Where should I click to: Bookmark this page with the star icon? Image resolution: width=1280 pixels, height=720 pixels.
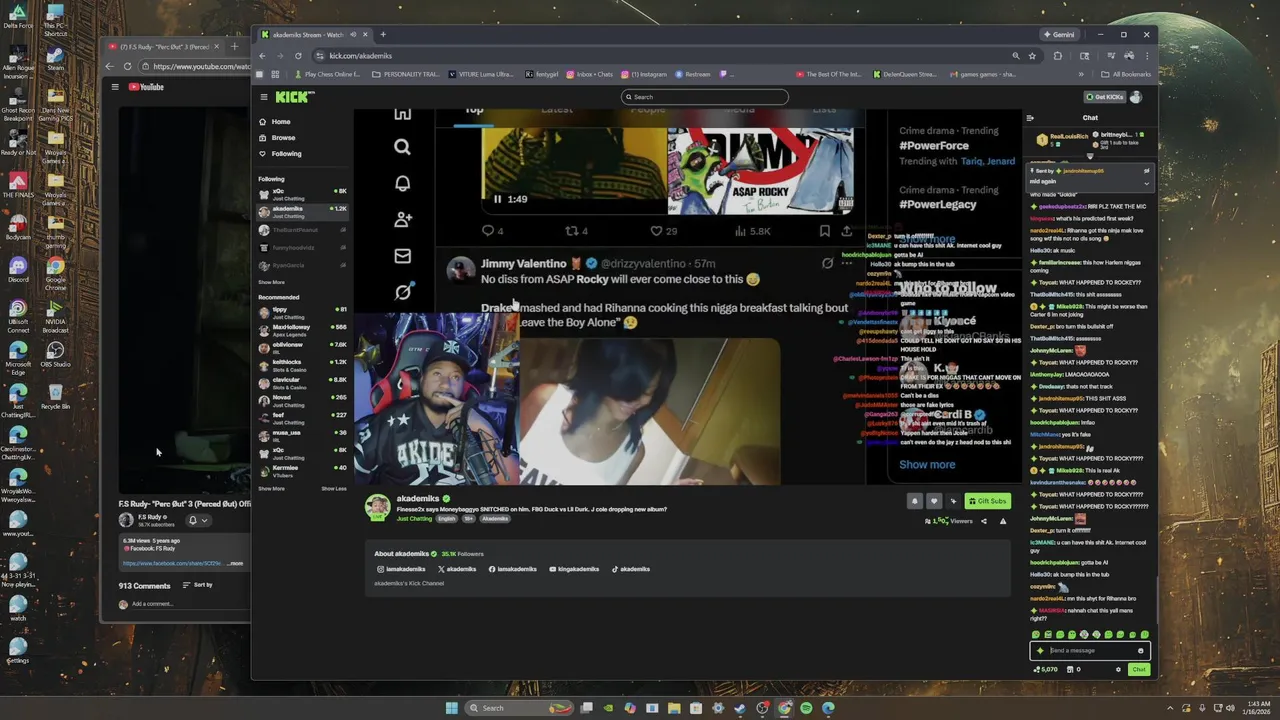tap(1032, 56)
